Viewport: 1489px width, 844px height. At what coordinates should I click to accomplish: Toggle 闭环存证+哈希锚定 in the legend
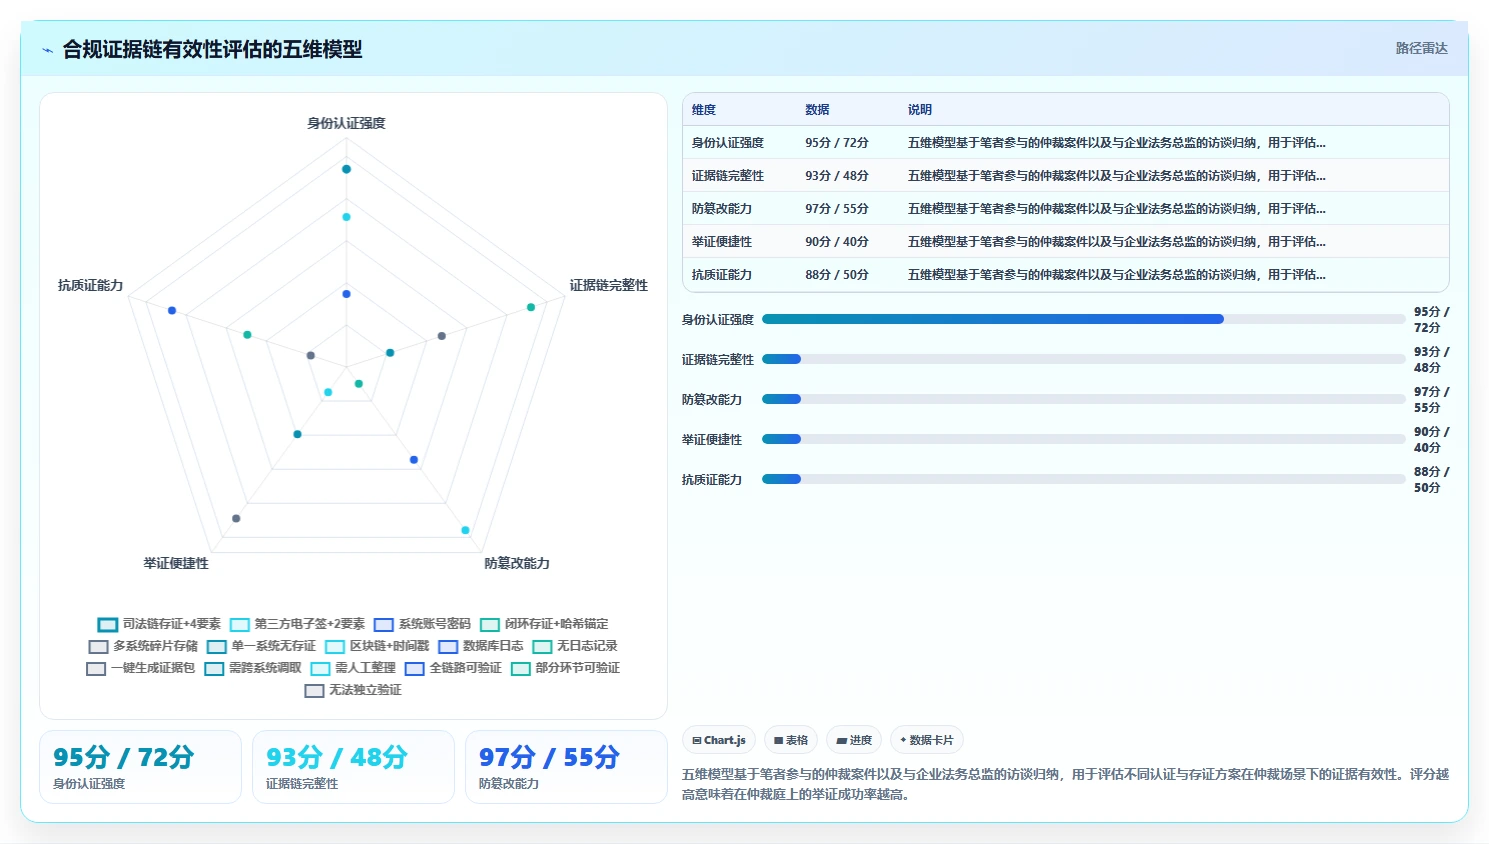coord(544,624)
